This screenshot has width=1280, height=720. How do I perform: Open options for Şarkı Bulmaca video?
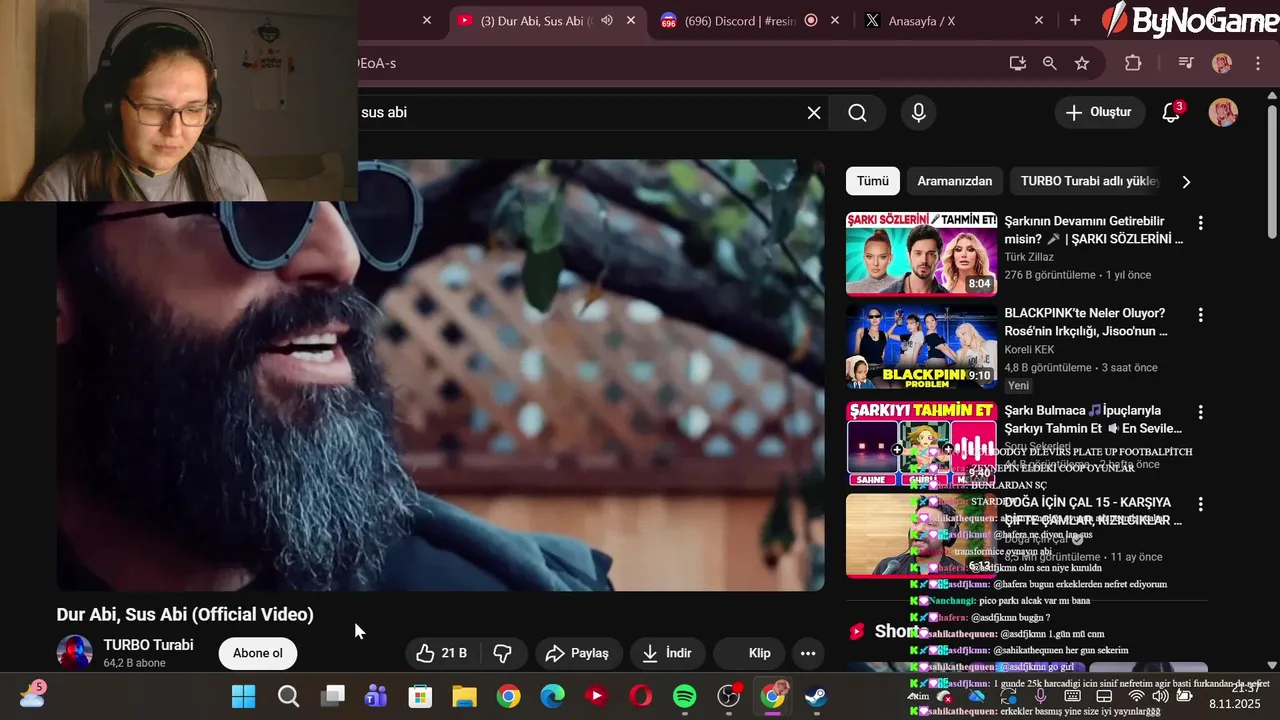pos(1200,412)
